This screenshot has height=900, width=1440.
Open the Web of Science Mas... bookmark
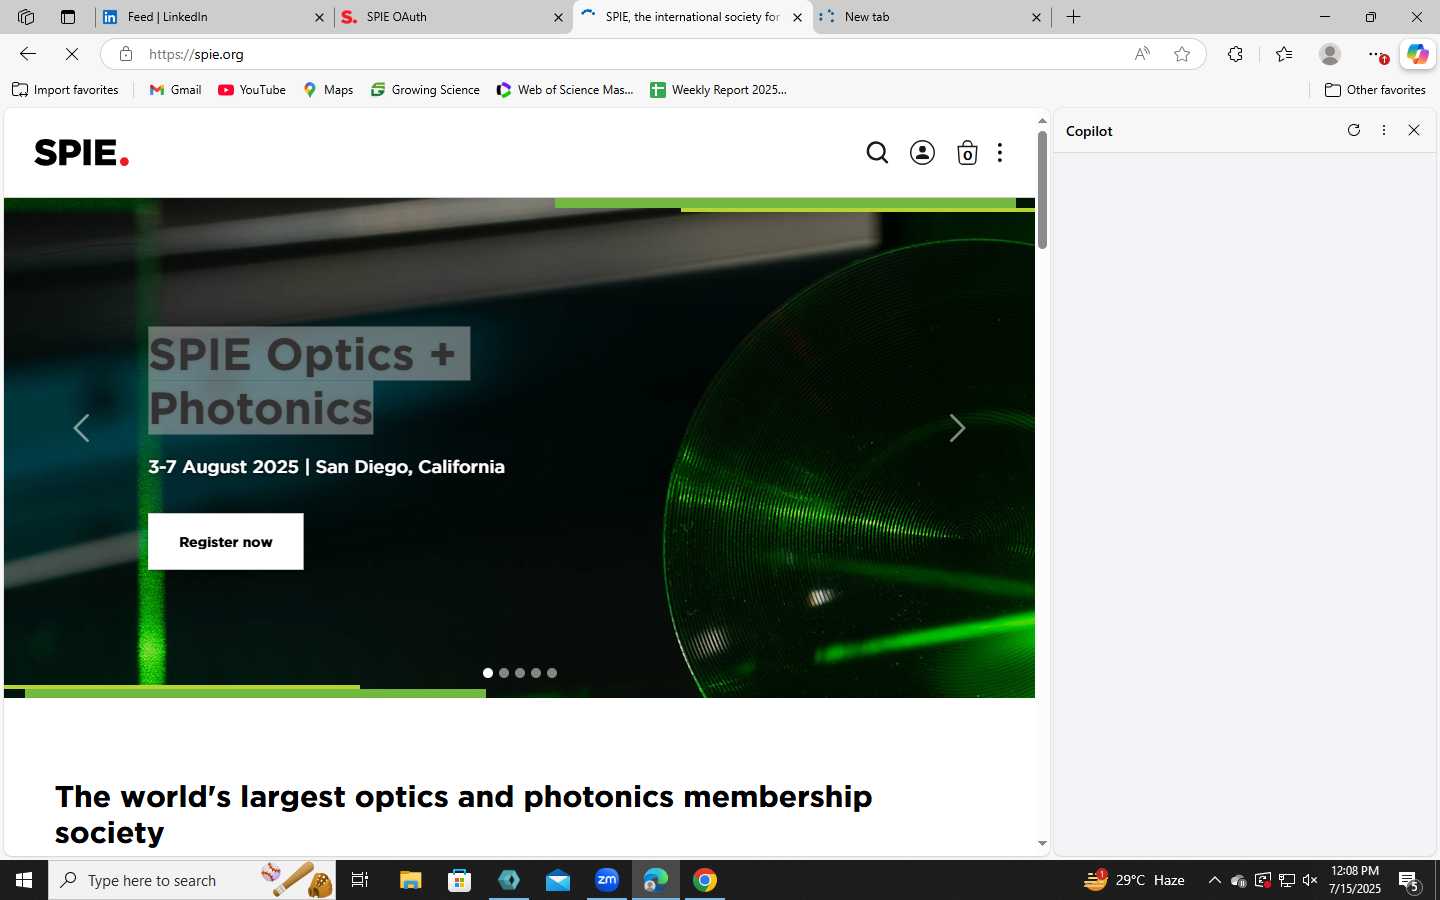(x=565, y=90)
